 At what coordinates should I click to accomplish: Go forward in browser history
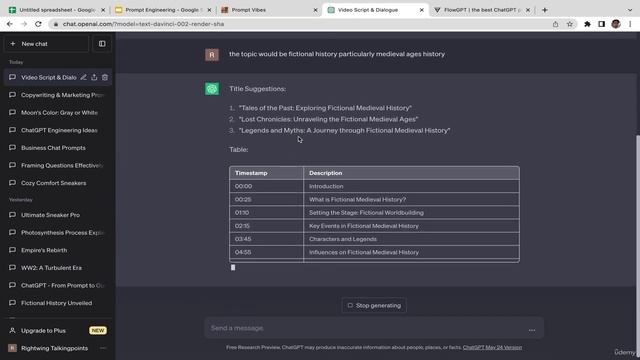tap(24, 24)
